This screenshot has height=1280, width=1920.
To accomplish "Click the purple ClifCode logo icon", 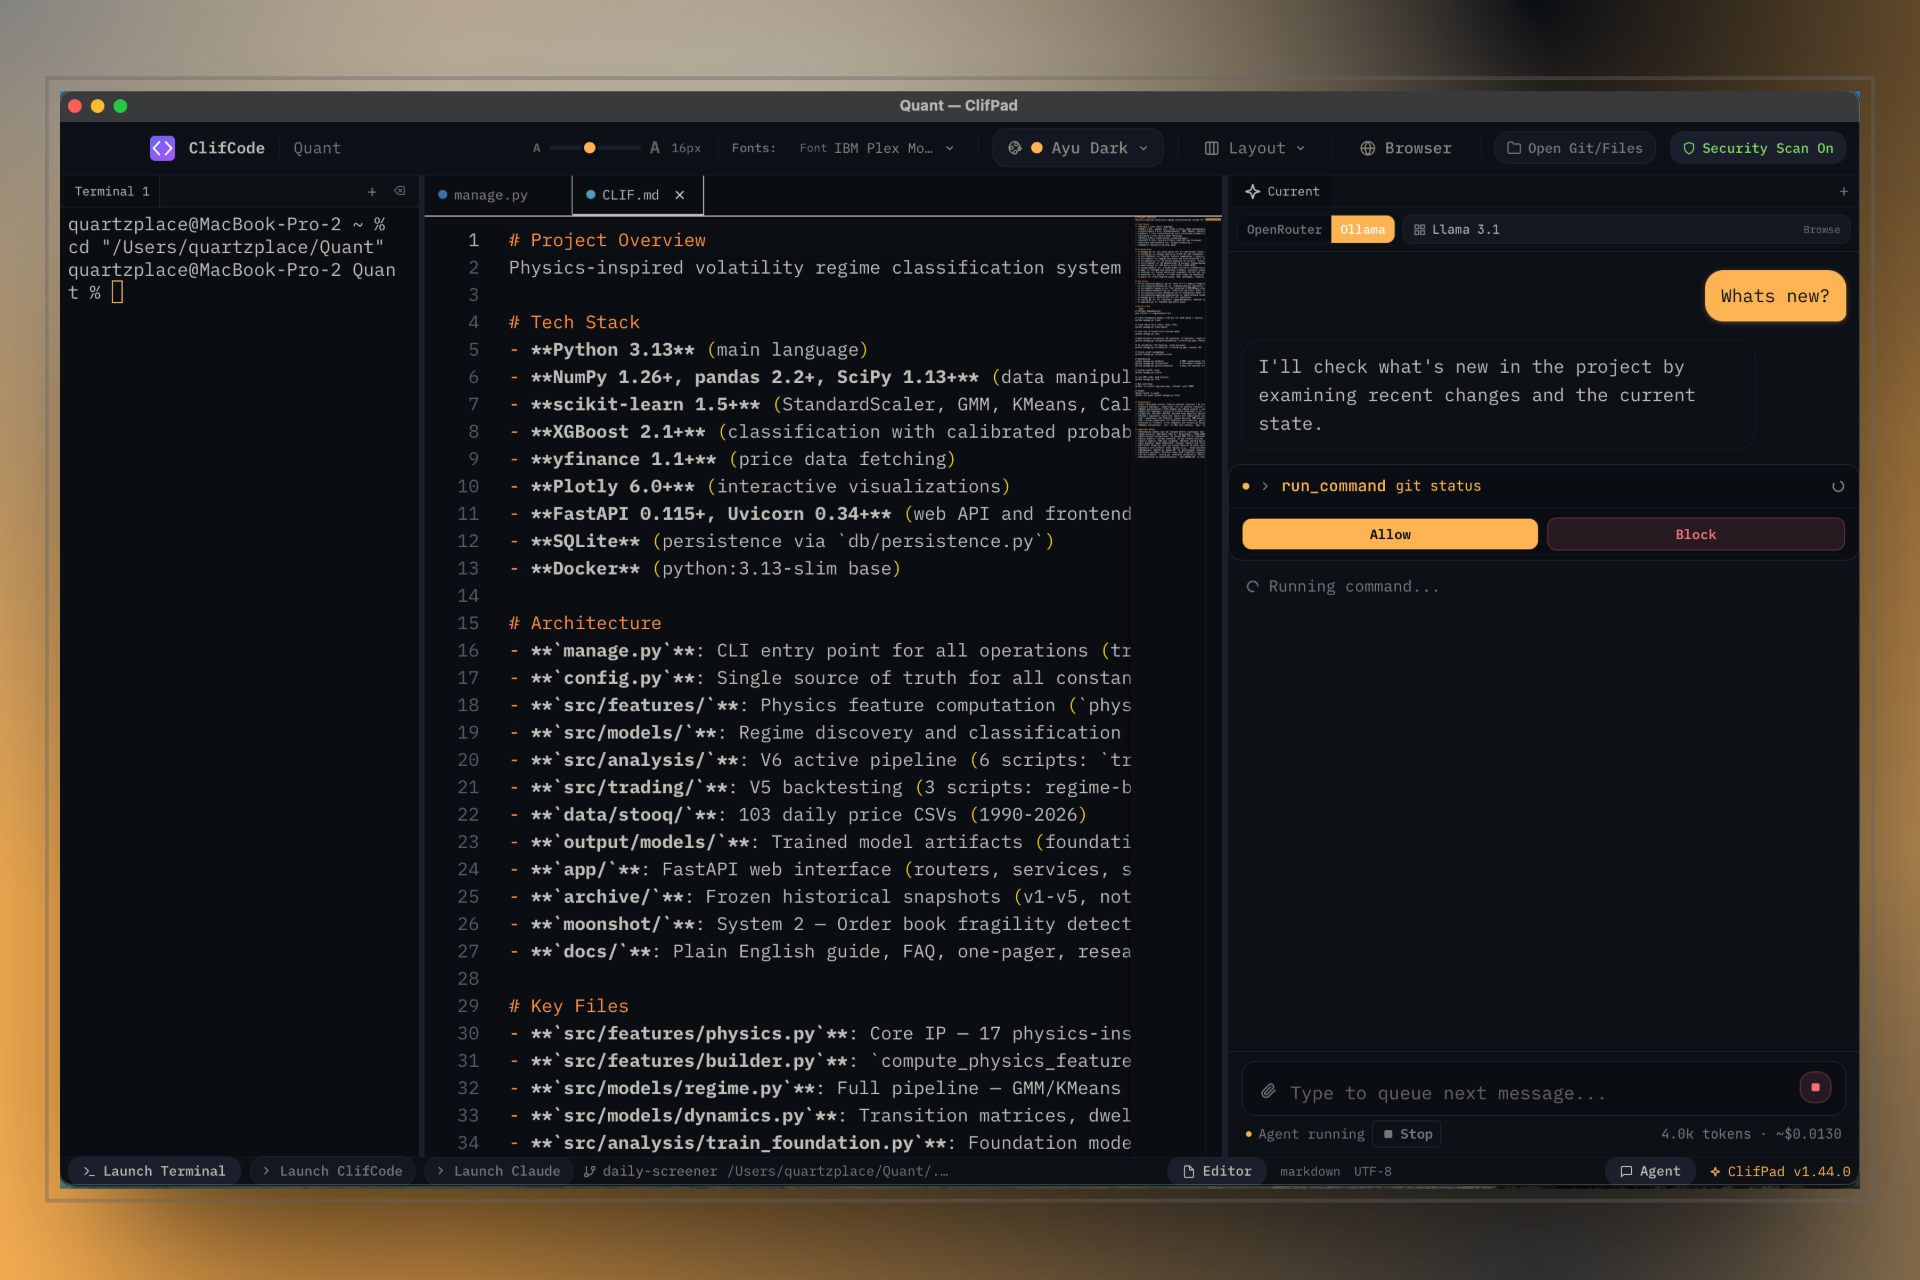I will [162, 148].
